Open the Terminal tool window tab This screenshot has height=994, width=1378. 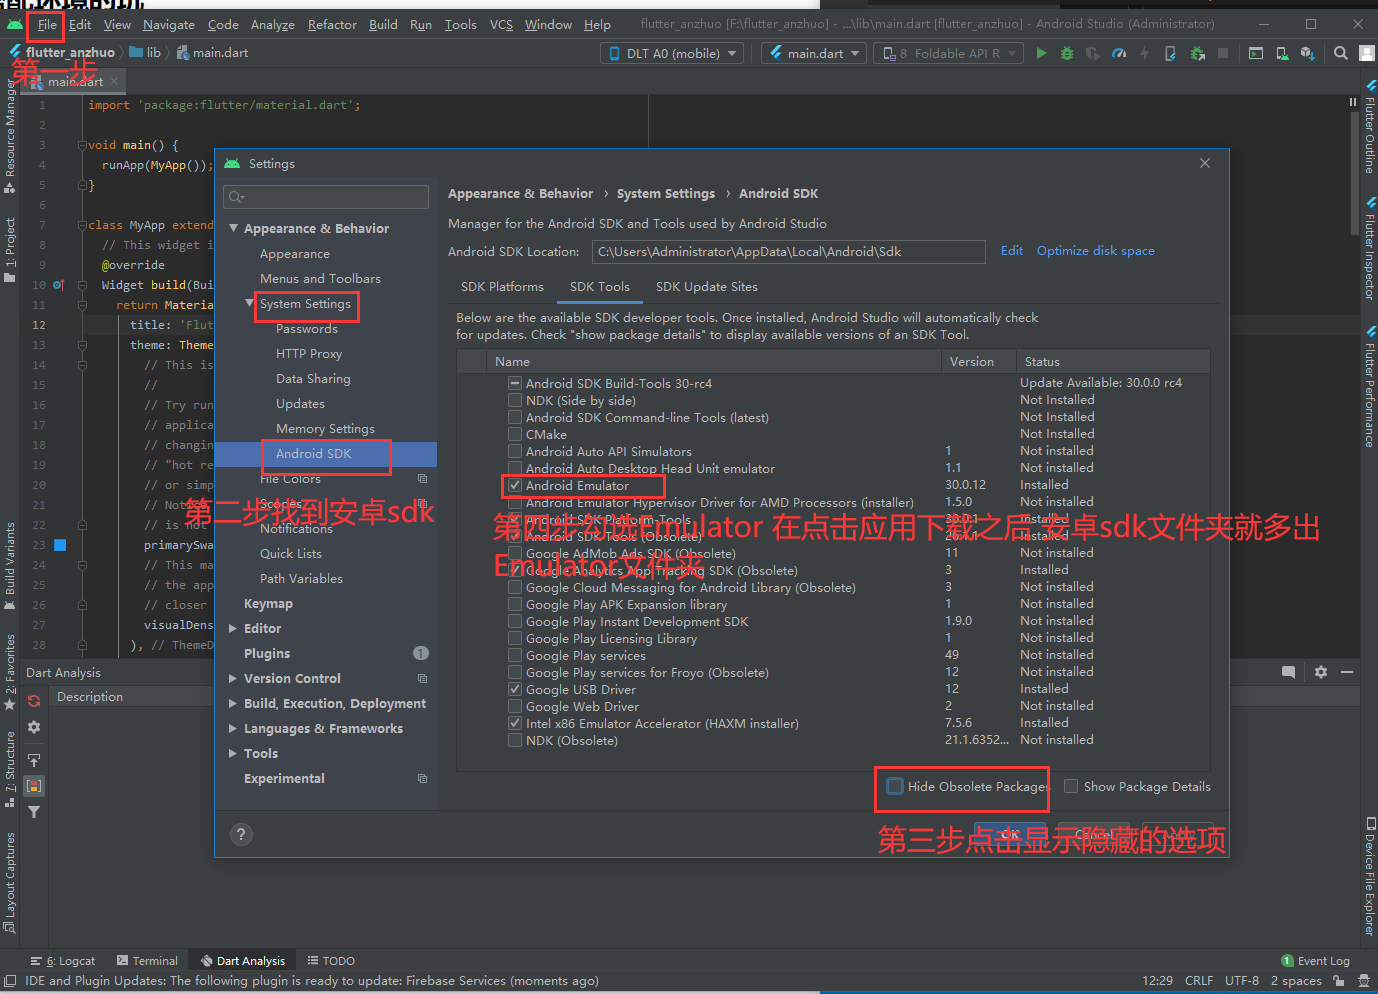pyautogui.click(x=147, y=961)
